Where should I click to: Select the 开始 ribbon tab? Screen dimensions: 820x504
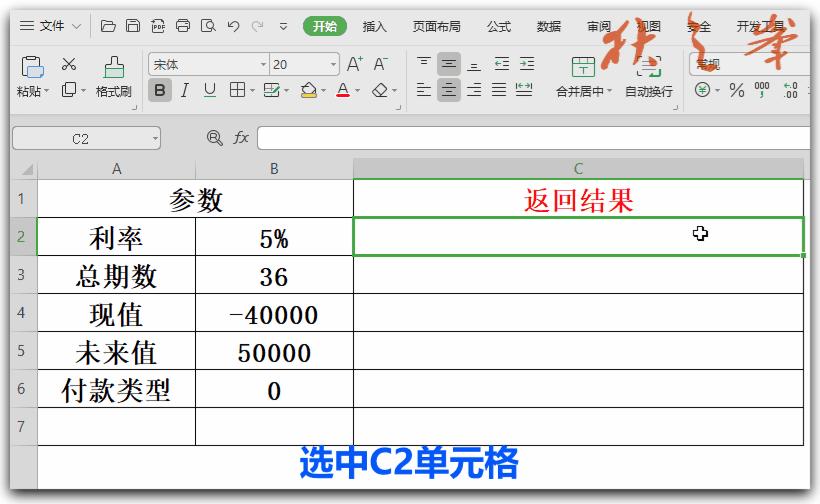click(325, 26)
